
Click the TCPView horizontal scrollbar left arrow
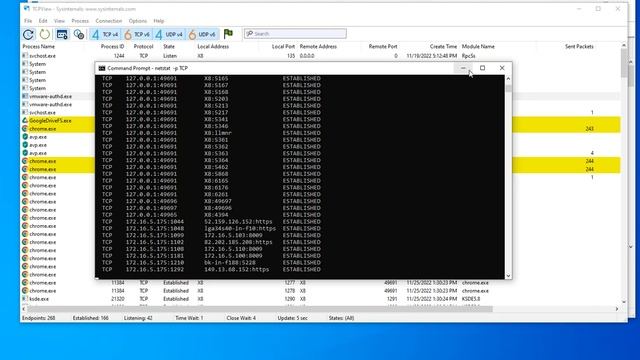24,309
